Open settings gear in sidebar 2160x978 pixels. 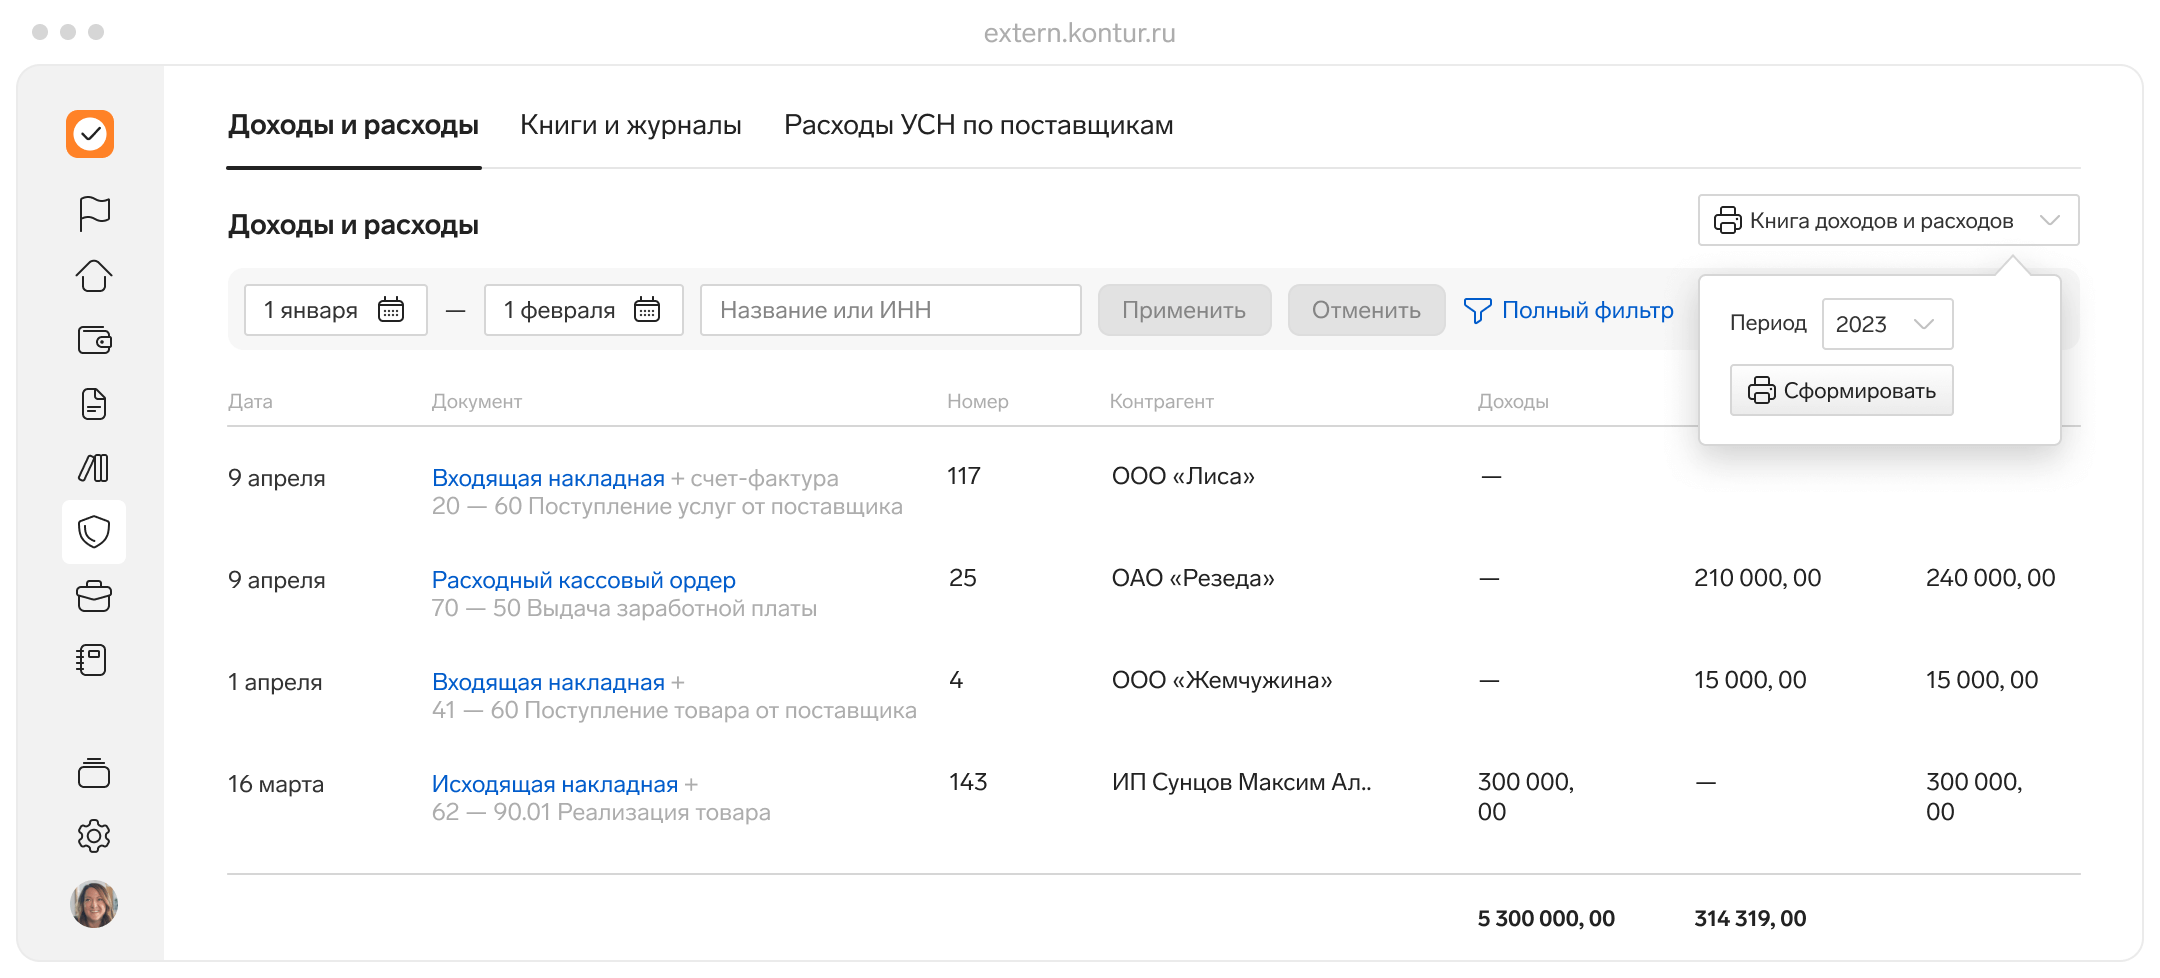point(94,836)
